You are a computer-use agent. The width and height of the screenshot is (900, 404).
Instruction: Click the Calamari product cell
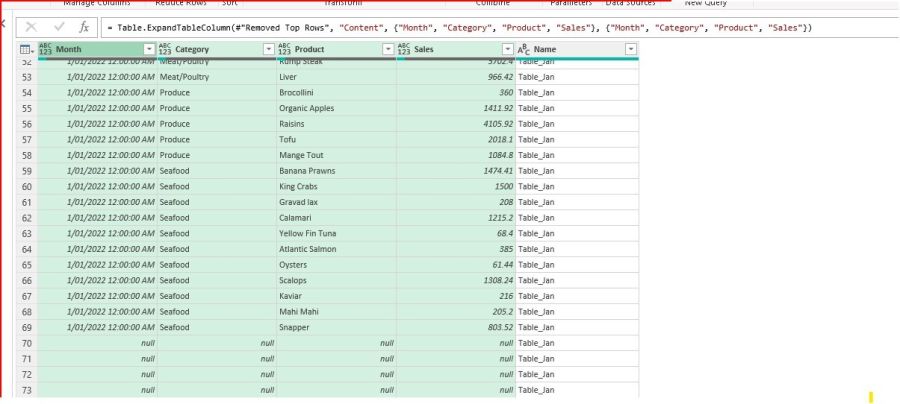[x=336, y=217]
